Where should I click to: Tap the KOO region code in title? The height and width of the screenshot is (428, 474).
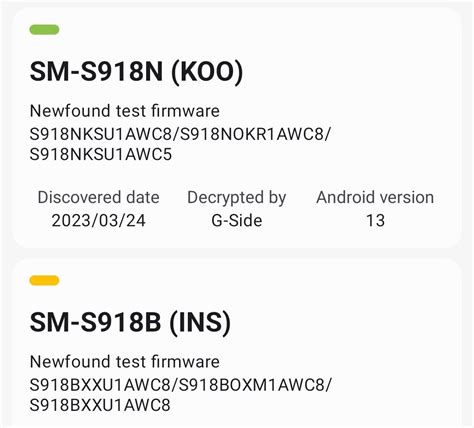[207, 72]
